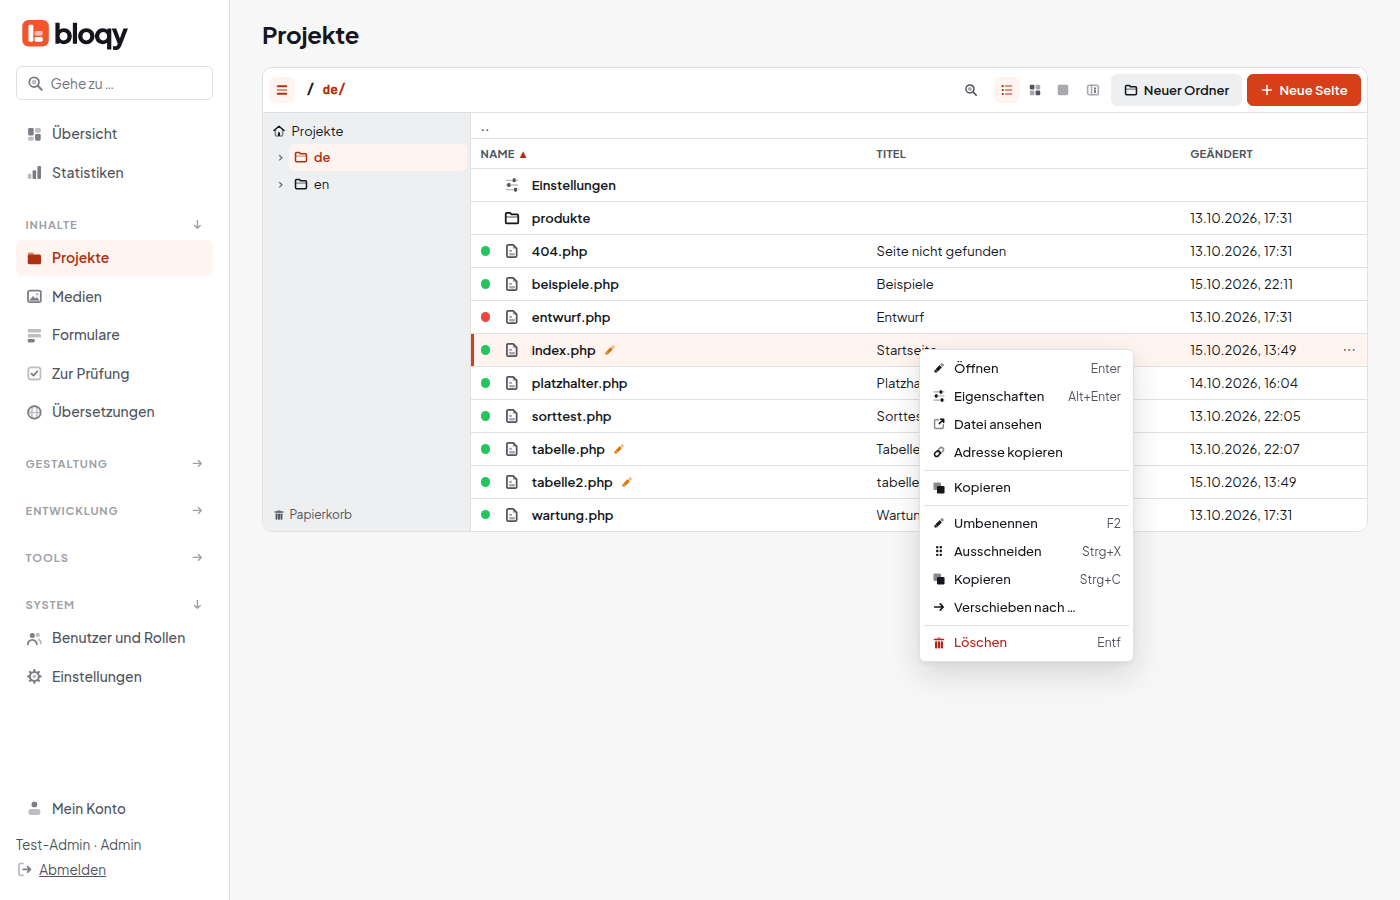Choose Umbenennen in the context menu
Screen dimensions: 1400x900
[x=1026, y=524]
